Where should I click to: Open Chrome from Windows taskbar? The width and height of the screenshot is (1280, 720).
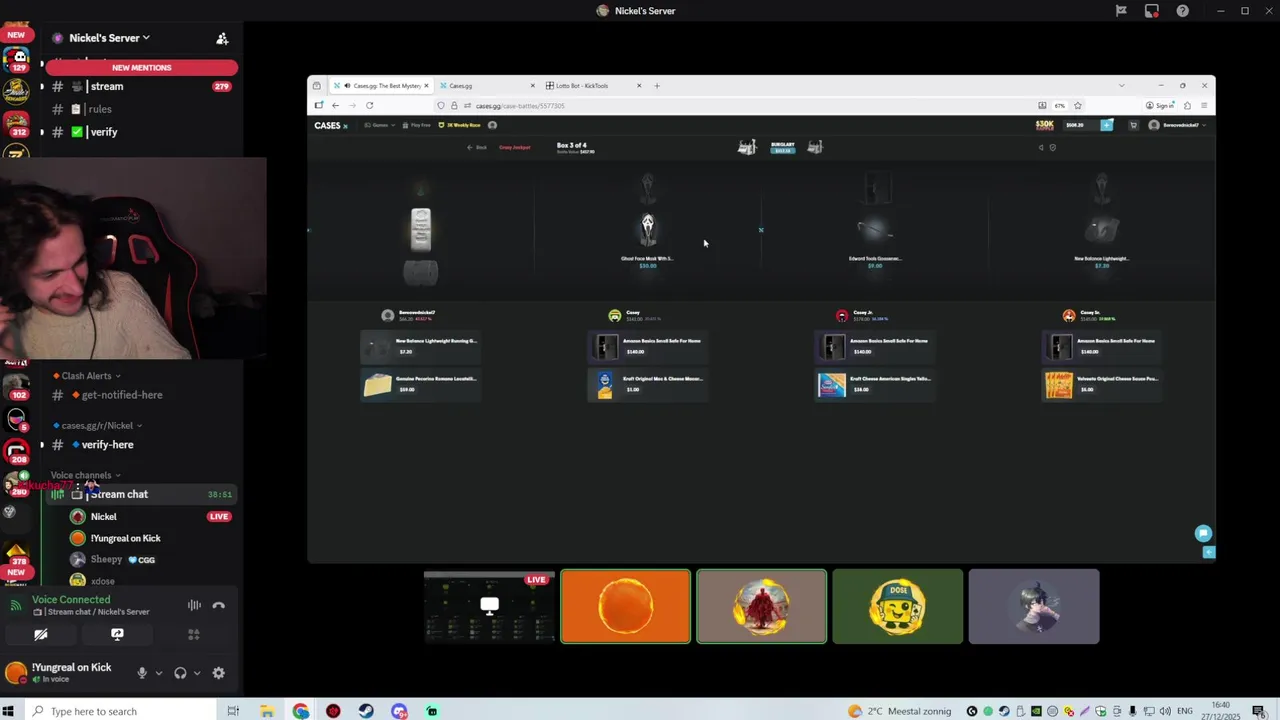[x=300, y=711]
